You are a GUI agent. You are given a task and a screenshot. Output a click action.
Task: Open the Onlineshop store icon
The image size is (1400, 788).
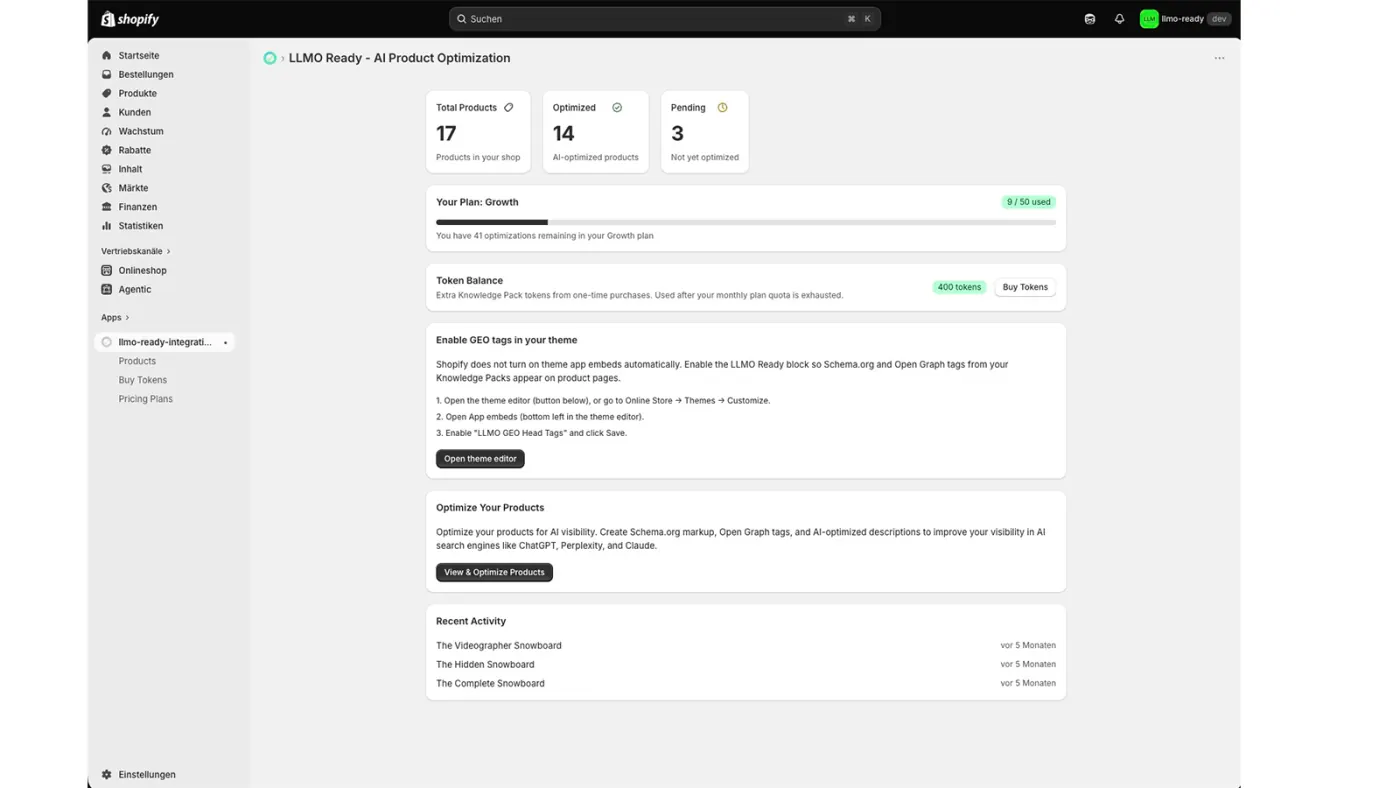[x=107, y=271]
